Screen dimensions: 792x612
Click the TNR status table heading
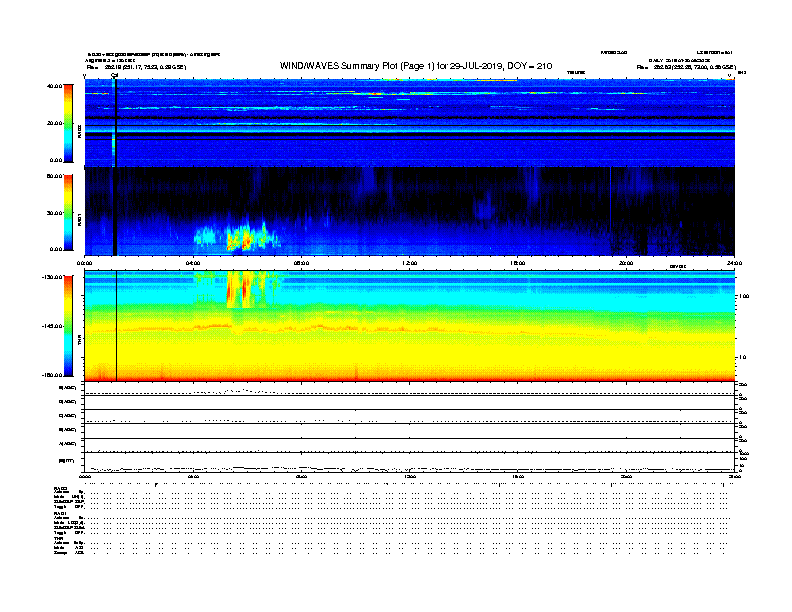[x=59, y=538]
